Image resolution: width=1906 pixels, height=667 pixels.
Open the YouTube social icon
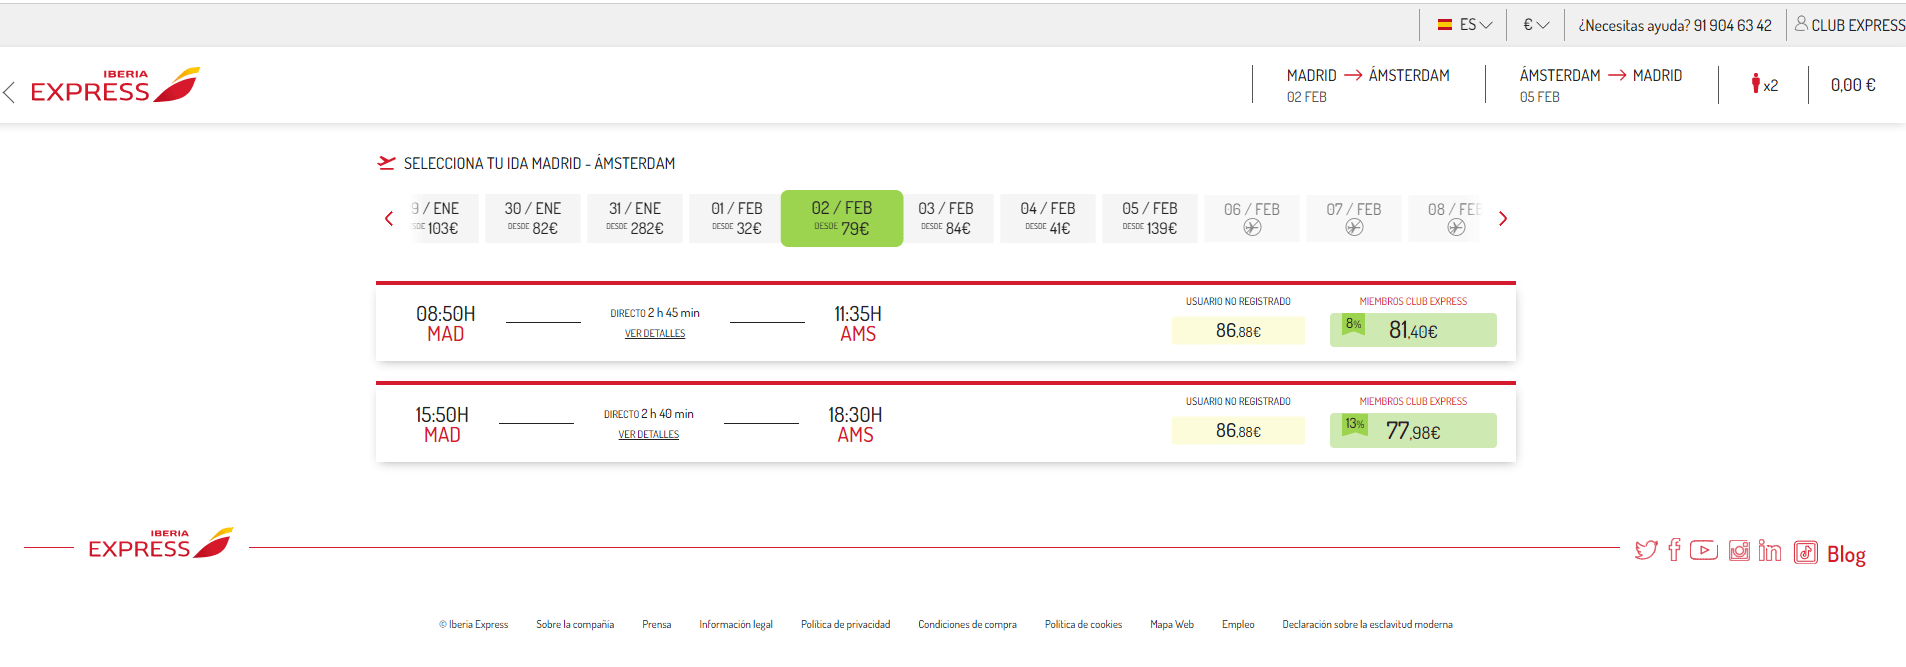(x=1704, y=550)
